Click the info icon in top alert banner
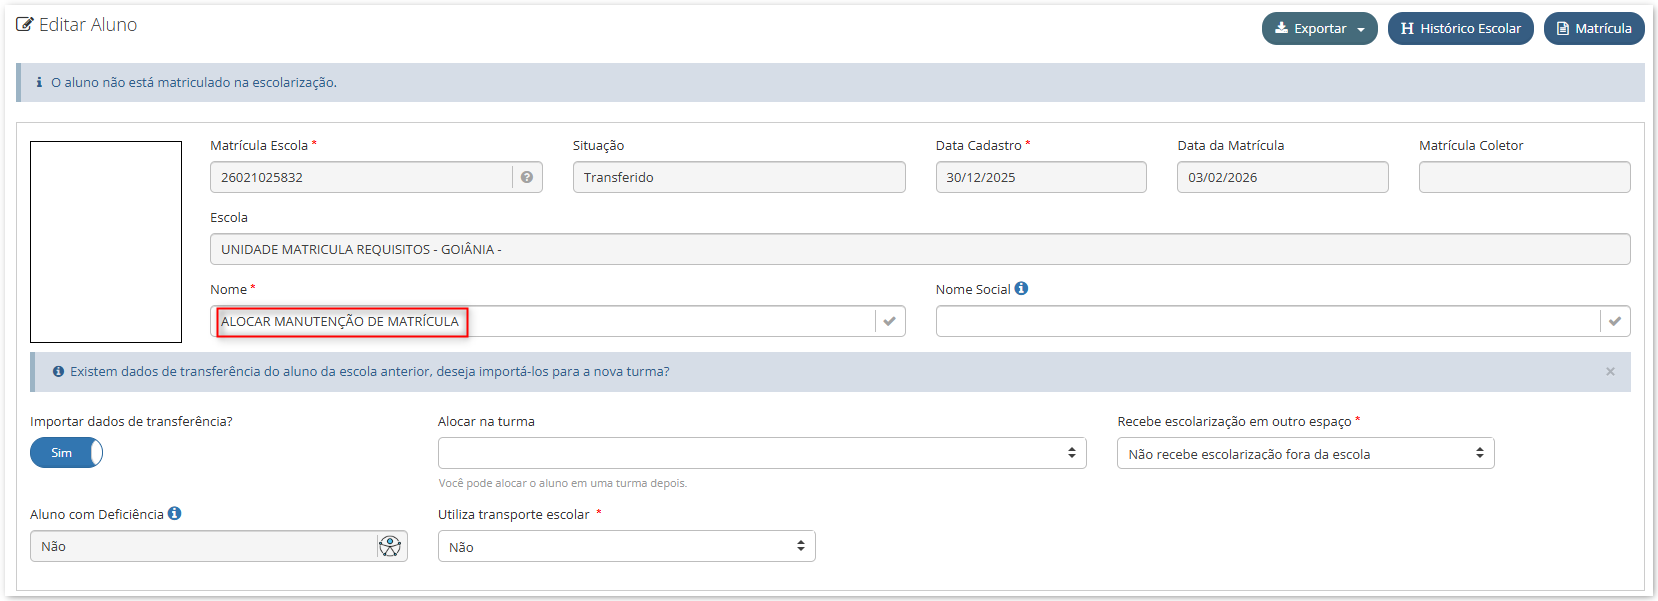The height and width of the screenshot is (601, 1658). (39, 82)
